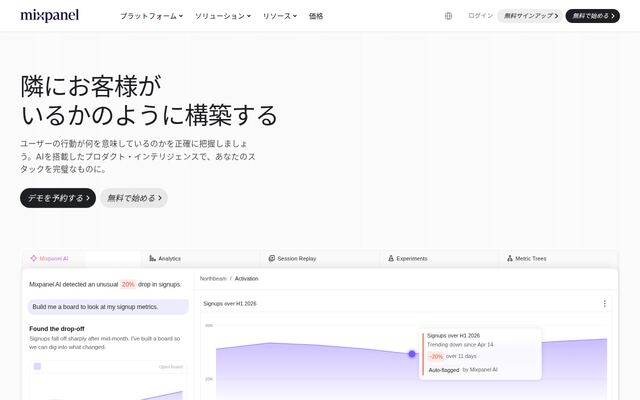Image resolution: width=640 pixels, height=400 pixels.
Task: Expand the プラットフォーム menu
Action: click(x=151, y=16)
